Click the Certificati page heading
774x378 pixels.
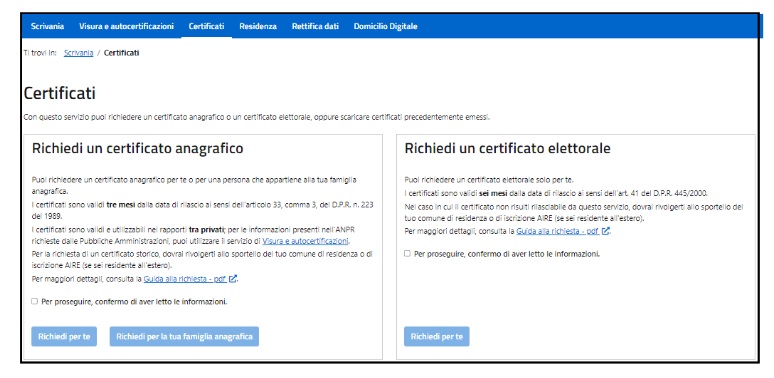(x=60, y=93)
